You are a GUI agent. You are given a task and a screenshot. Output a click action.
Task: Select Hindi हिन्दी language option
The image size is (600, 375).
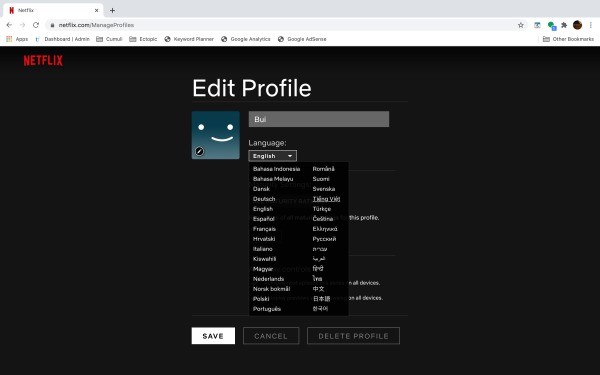pyautogui.click(x=318, y=269)
